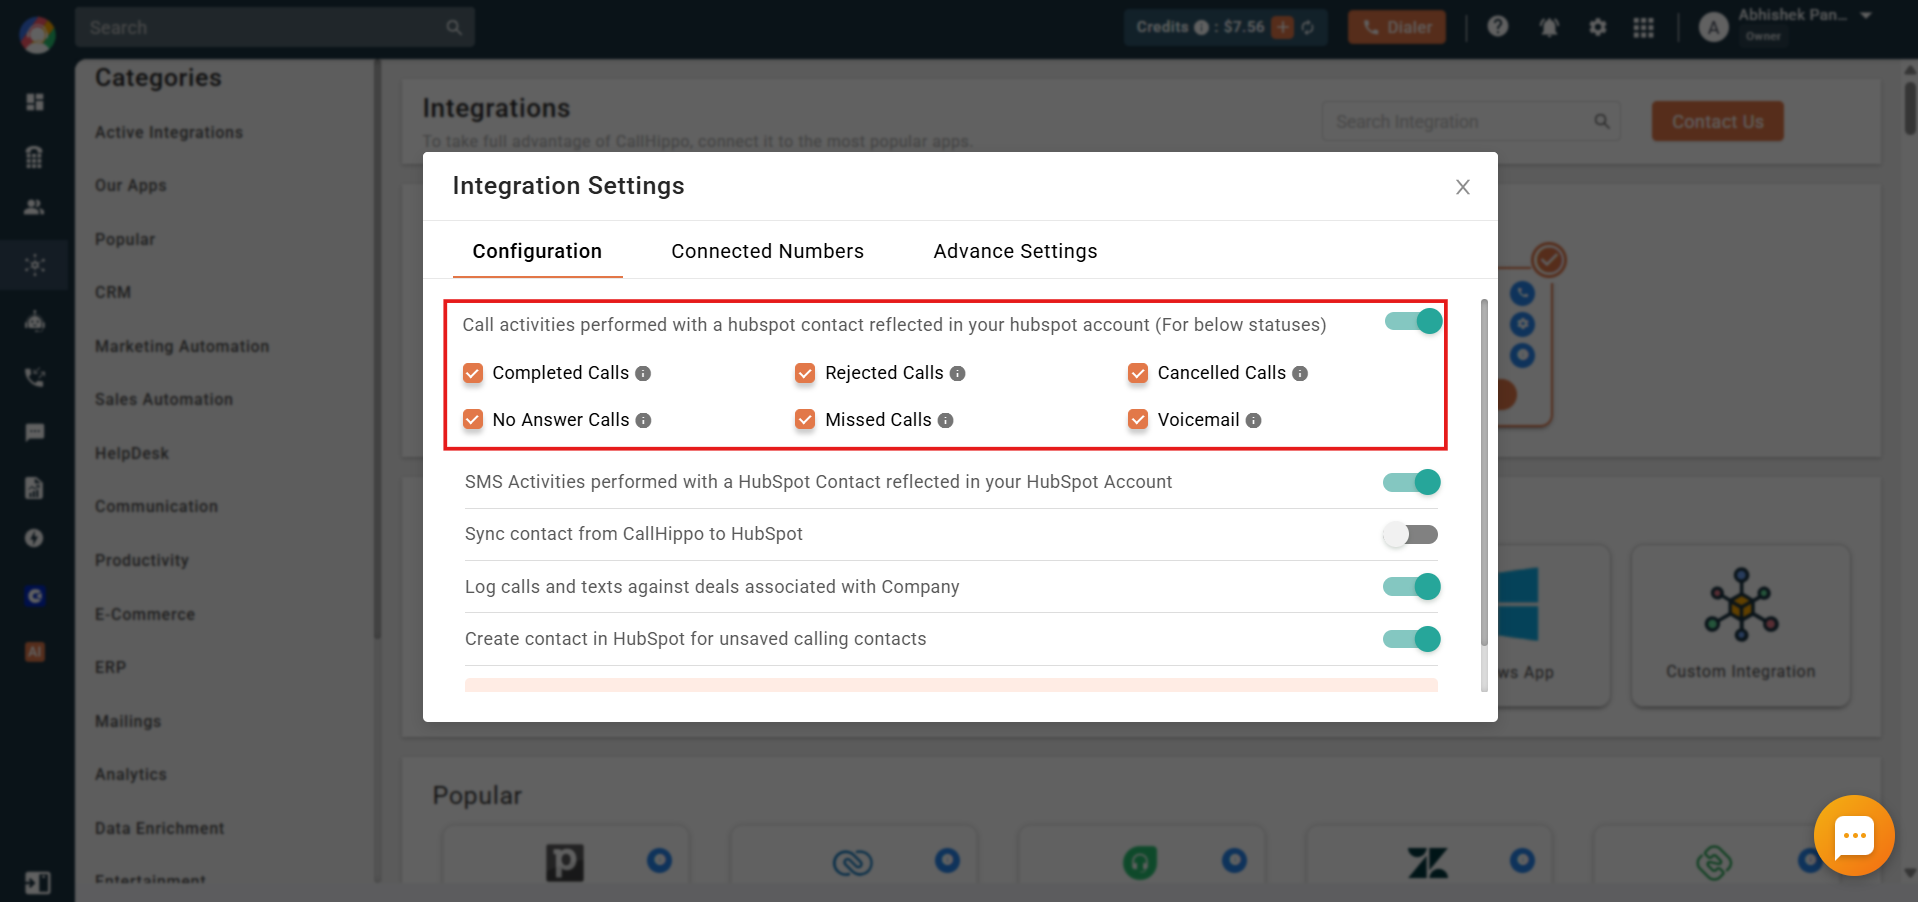Screen dimensions: 1918x902
Task: Select the Communication category
Action: [x=156, y=506]
